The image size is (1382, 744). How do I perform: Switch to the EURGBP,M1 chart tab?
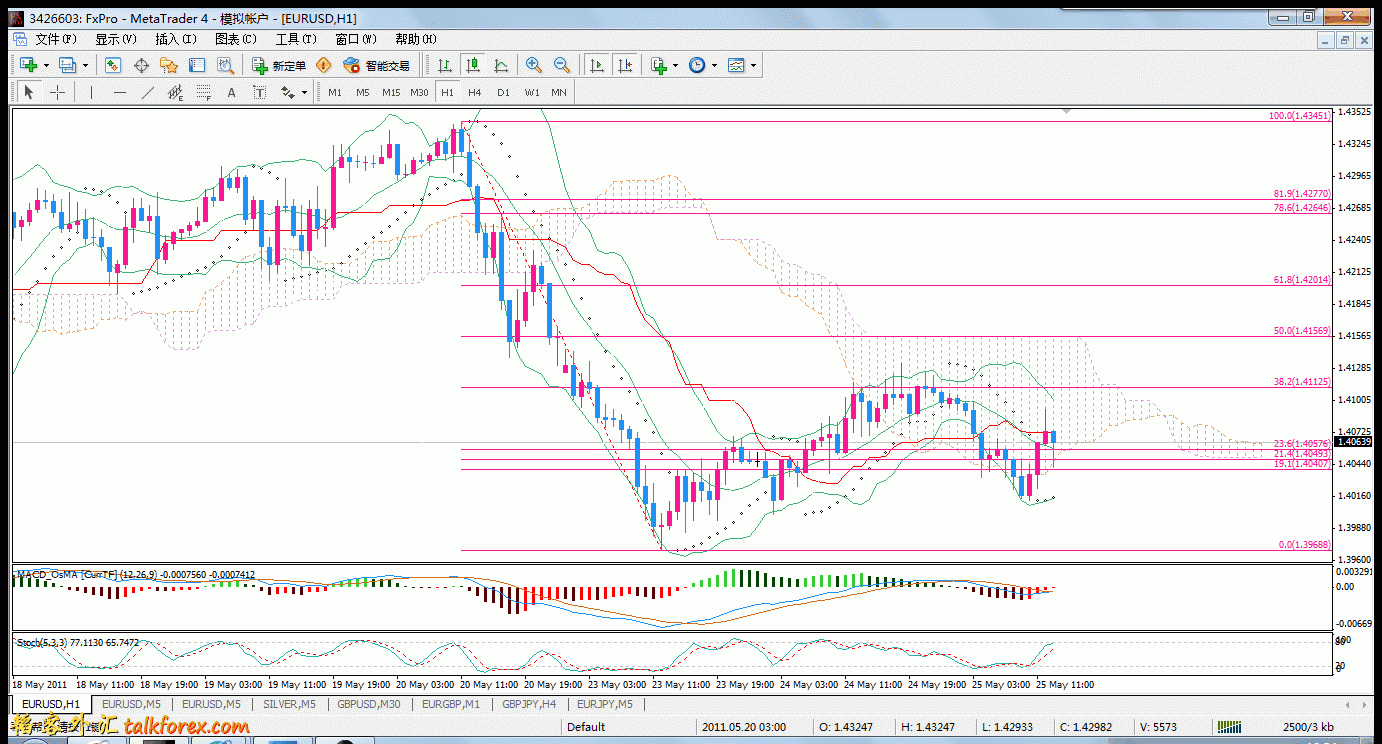coord(451,704)
